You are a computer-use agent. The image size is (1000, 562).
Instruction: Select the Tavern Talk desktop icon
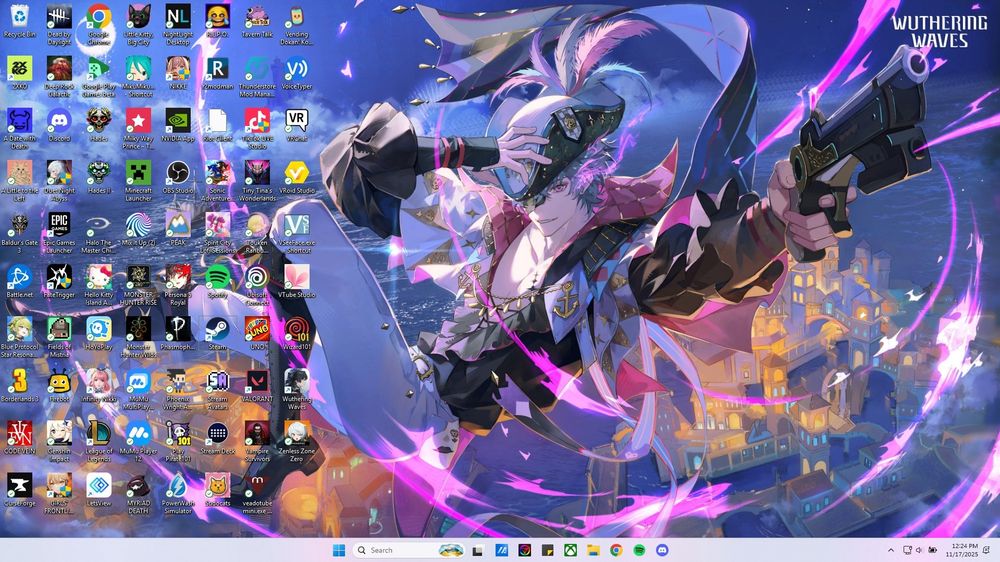(257, 21)
